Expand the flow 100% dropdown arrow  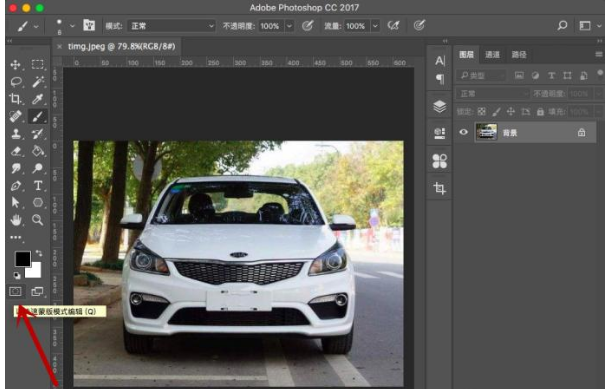(x=375, y=26)
